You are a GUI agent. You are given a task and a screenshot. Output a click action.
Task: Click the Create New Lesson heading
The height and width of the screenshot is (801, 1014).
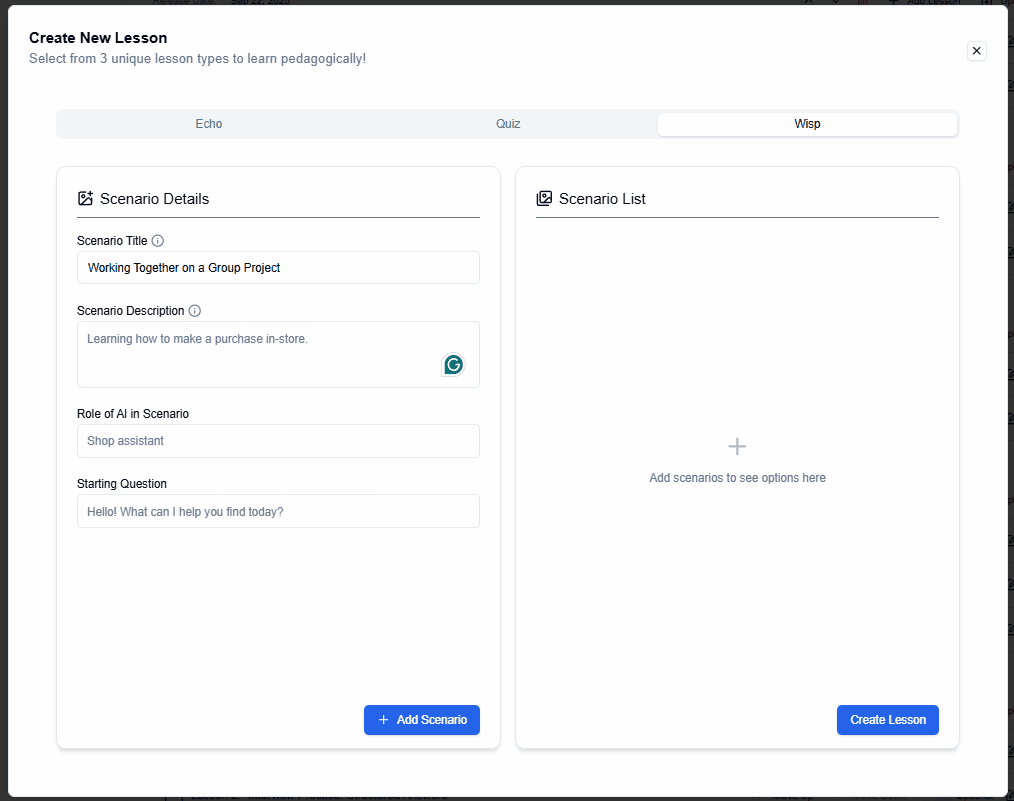coord(98,38)
